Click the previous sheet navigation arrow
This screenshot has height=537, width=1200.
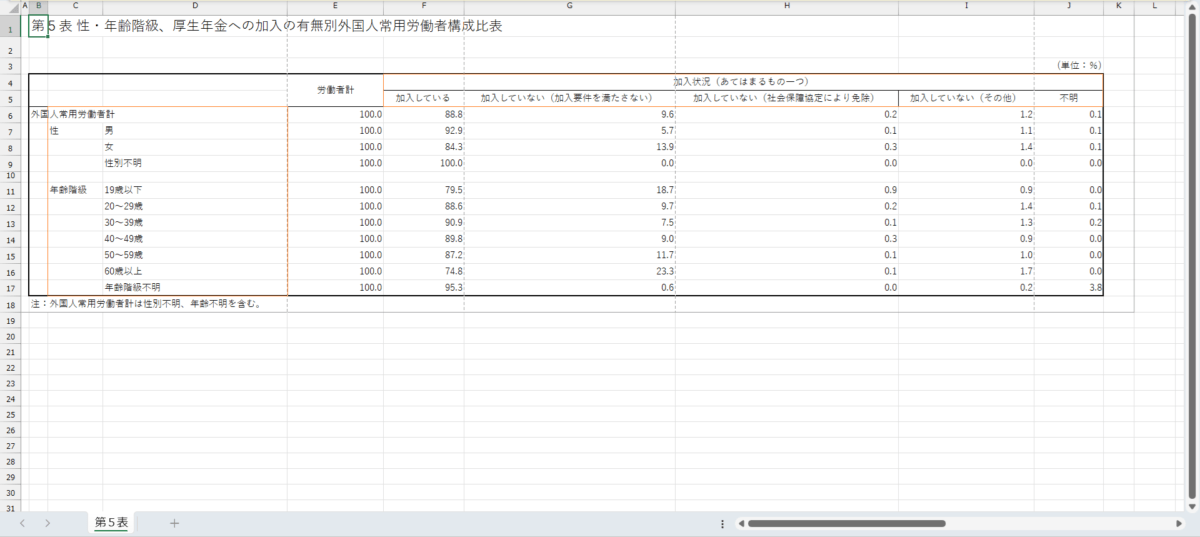point(22,523)
